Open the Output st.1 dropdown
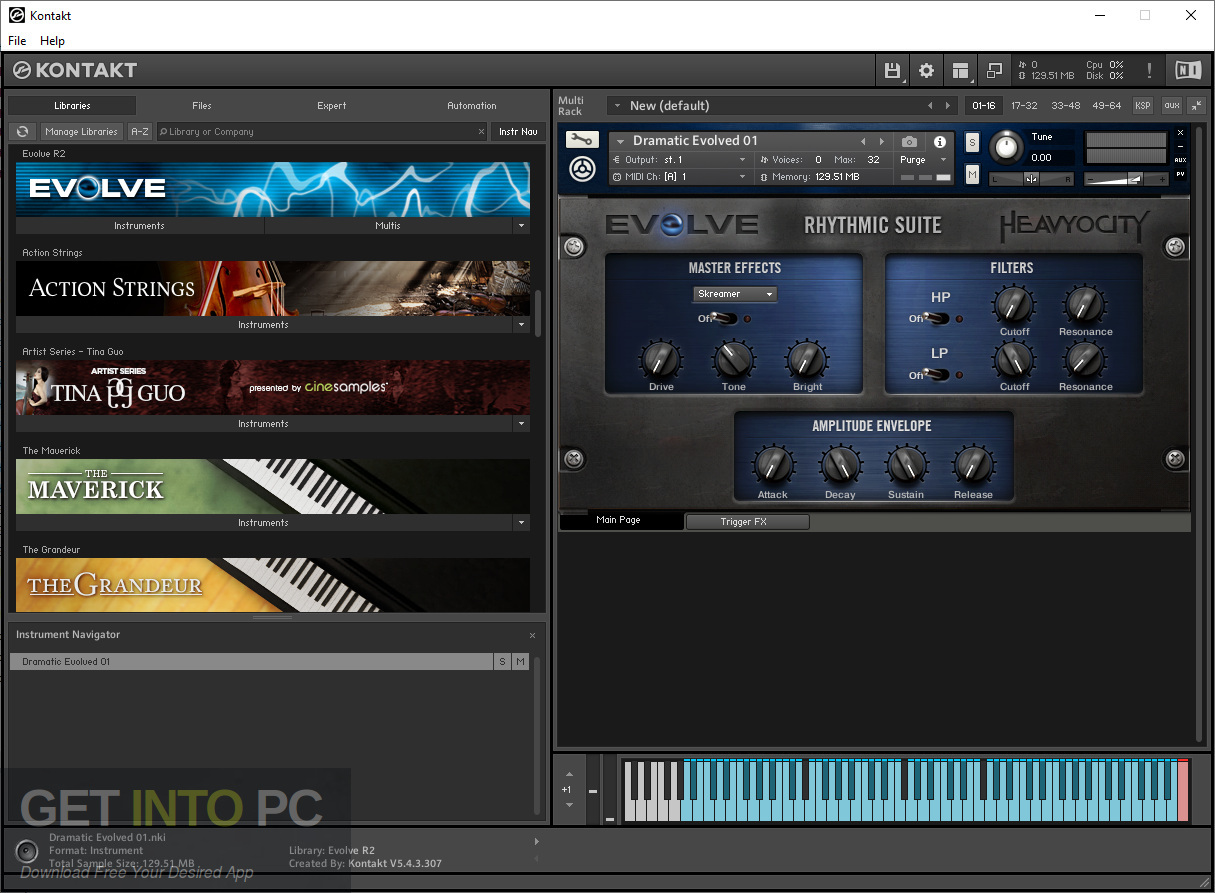This screenshot has width=1215, height=893. click(680, 160)
